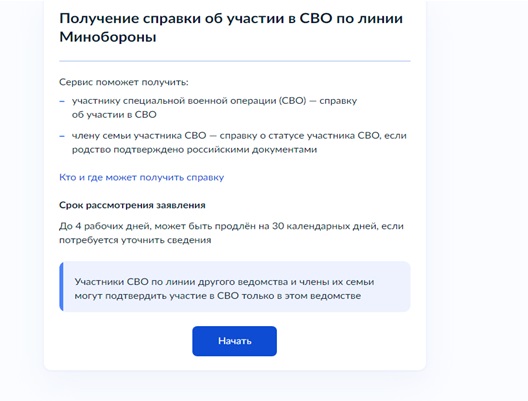This screenshot has height=401, width=528.
Task: Click the участнику специальной военной операции bullet text
Action: coord(214,108)
